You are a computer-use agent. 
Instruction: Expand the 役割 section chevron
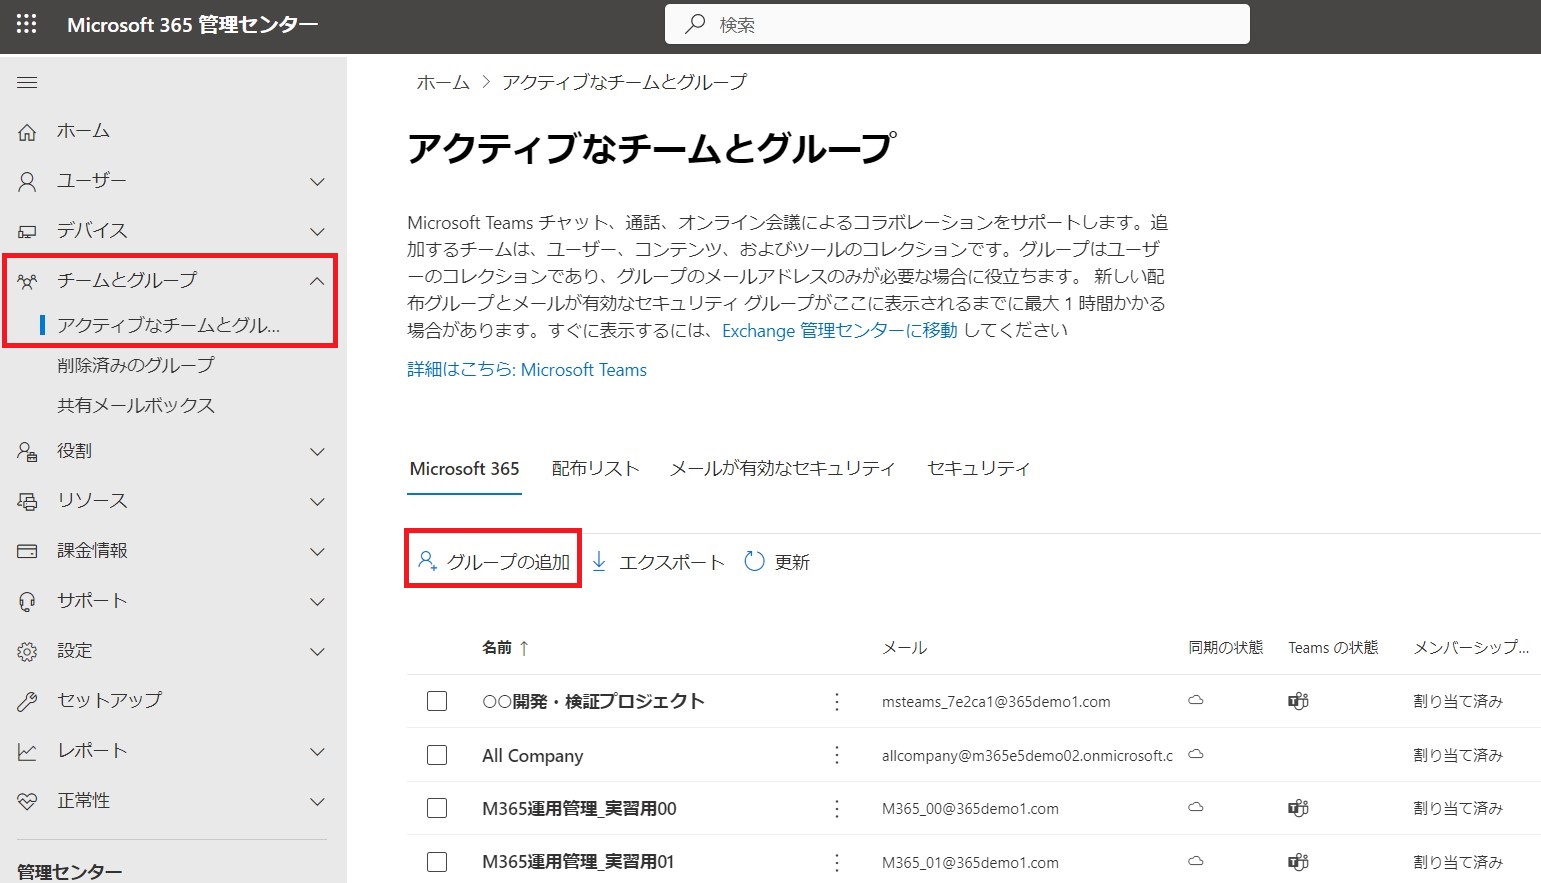pyautogui.click(x=317, y=451)
